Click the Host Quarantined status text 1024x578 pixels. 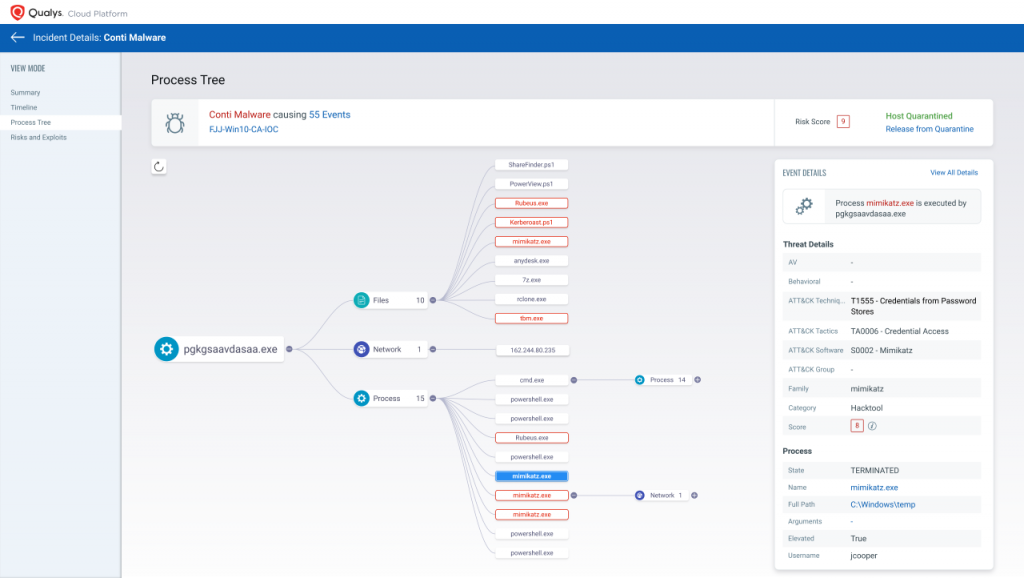tap(918, 116)
